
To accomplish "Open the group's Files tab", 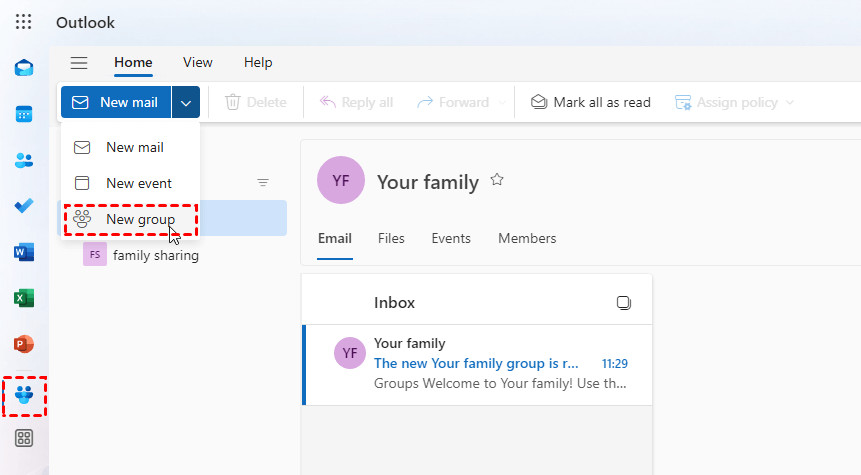I will pos(391,238).
